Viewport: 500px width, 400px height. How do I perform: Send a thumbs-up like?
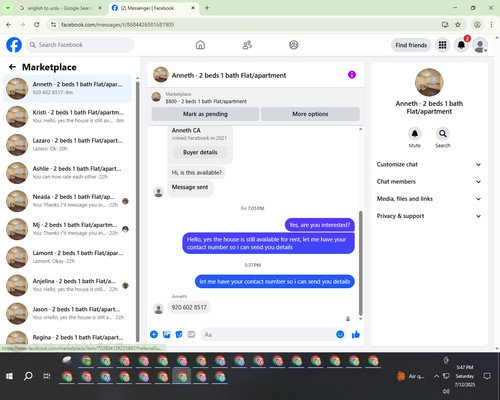[x=356, y=334]
